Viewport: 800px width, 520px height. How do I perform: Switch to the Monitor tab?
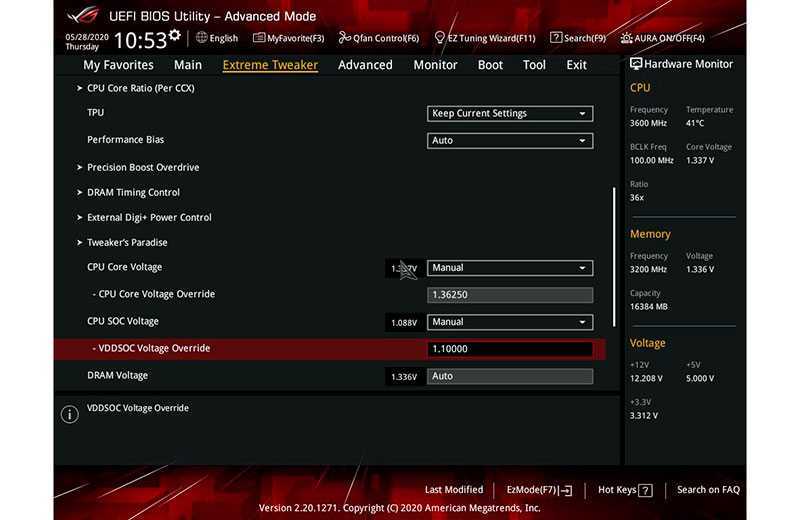pos(435,65)
